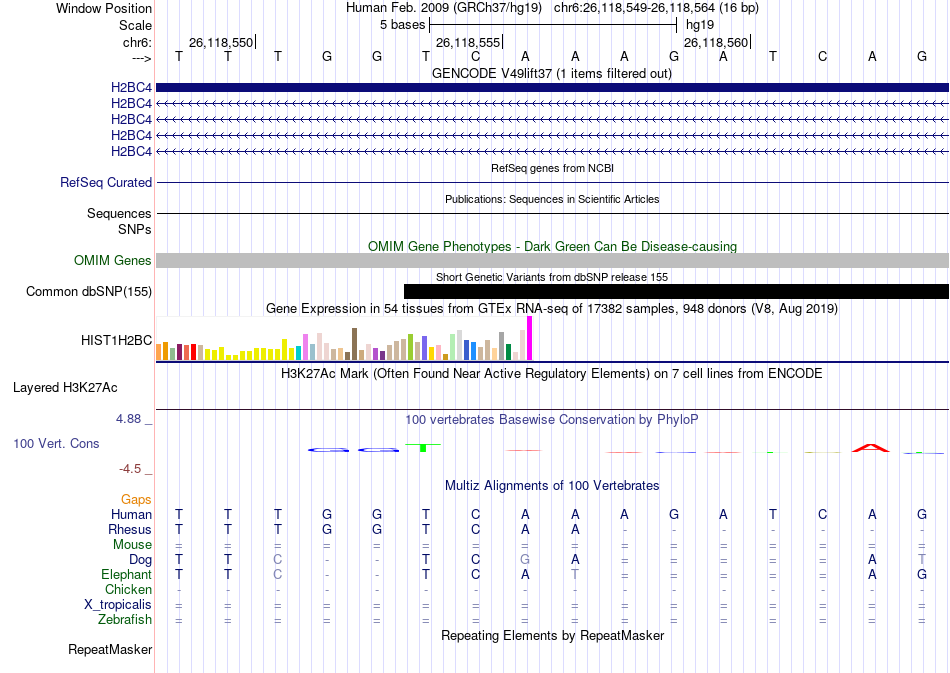Click the gray G base in the Dog row
The height and width of the screenshot is (673, 950).
pos(525,560)
